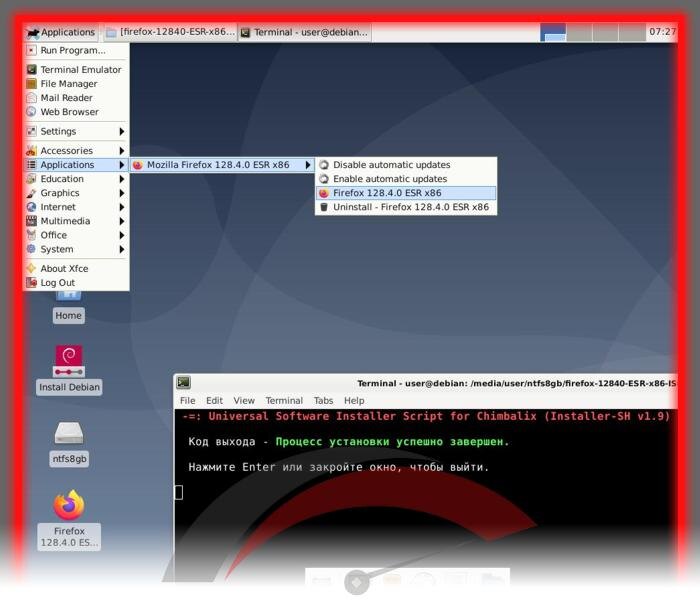Select the Firefox 128.4.0 ESR desktop icon

pyautogui.click(x=69, y=519)
